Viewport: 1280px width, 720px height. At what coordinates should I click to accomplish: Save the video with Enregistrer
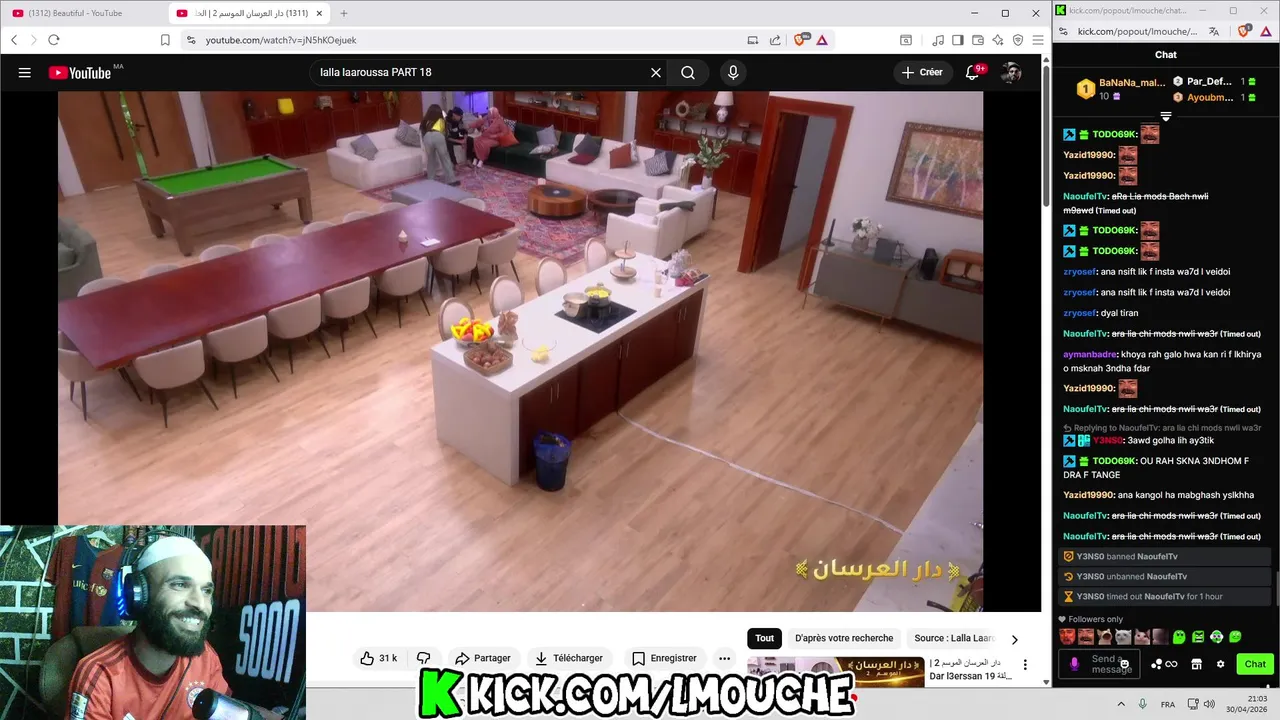point(664,658)
